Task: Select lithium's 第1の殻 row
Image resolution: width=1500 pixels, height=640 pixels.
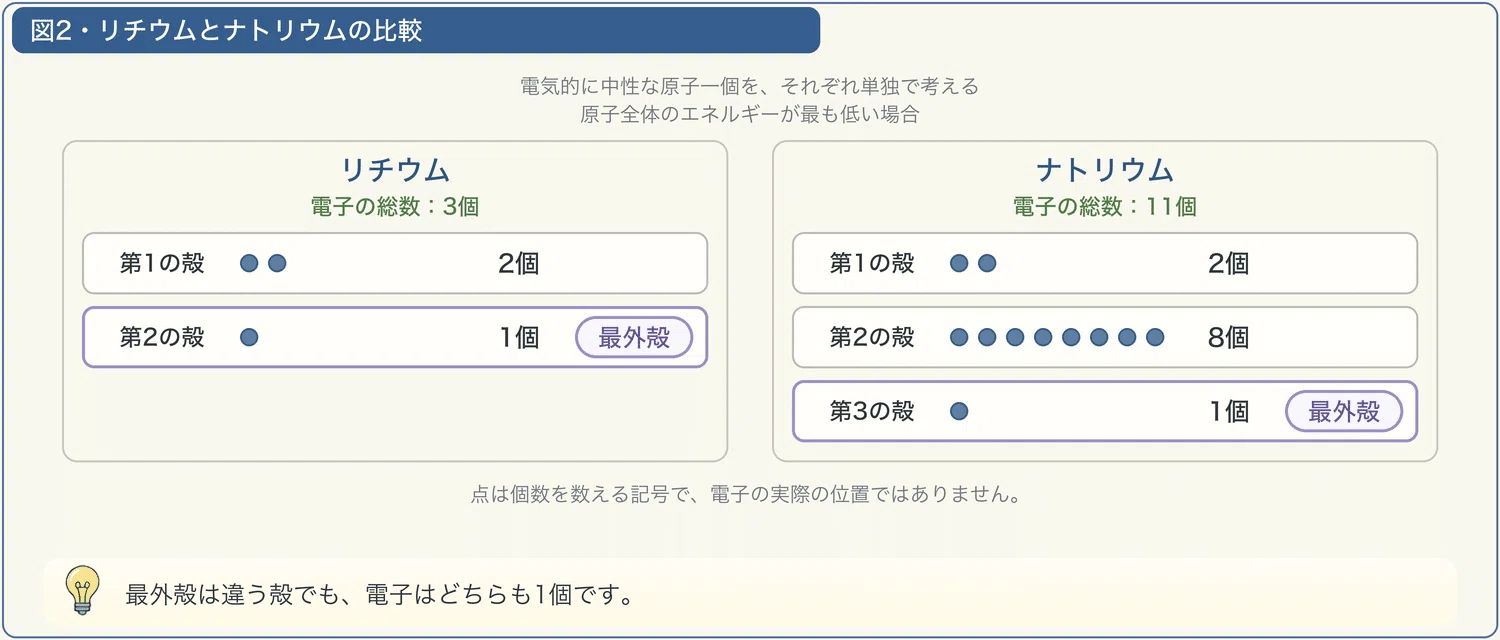Action: click(395, 263)
